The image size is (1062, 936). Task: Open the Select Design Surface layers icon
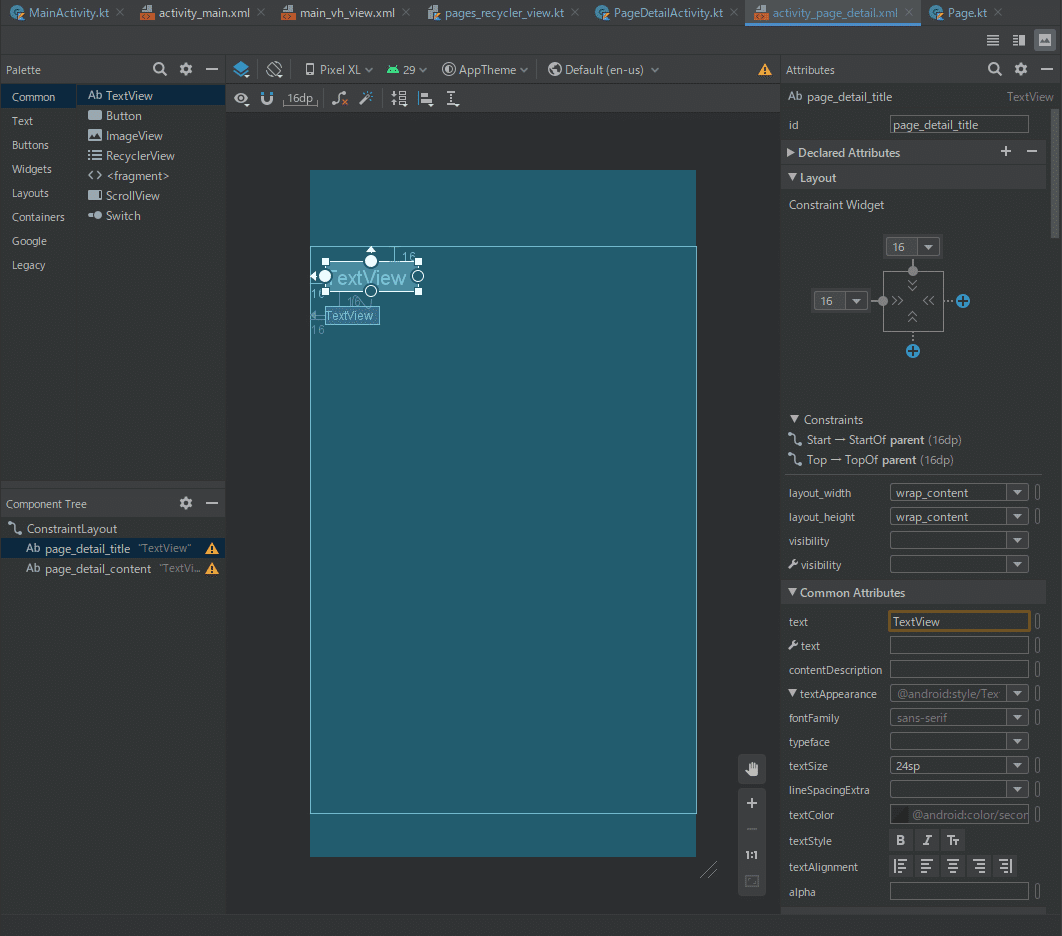point(241,70)
